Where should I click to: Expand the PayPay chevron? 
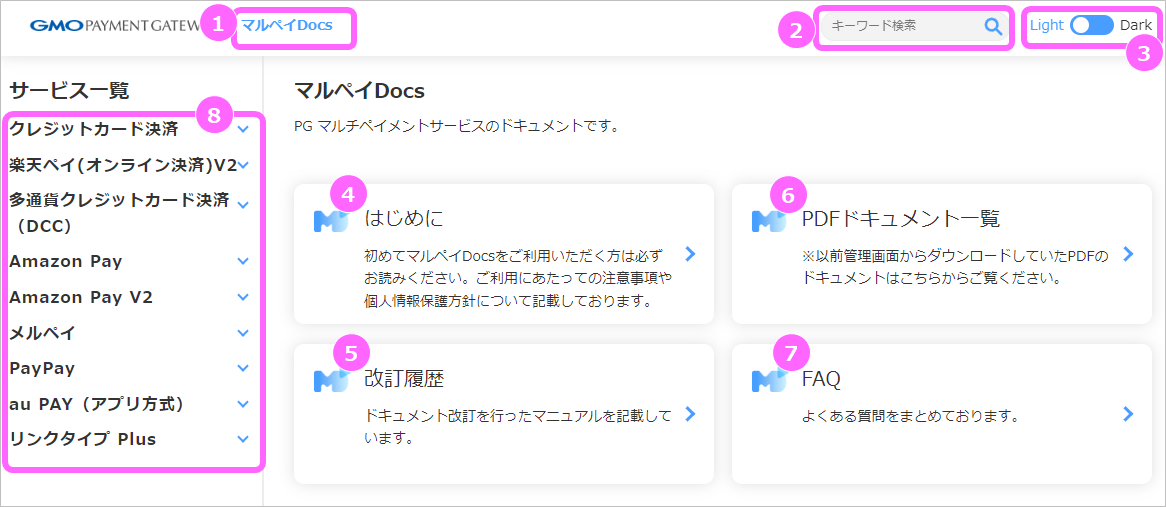242,368
